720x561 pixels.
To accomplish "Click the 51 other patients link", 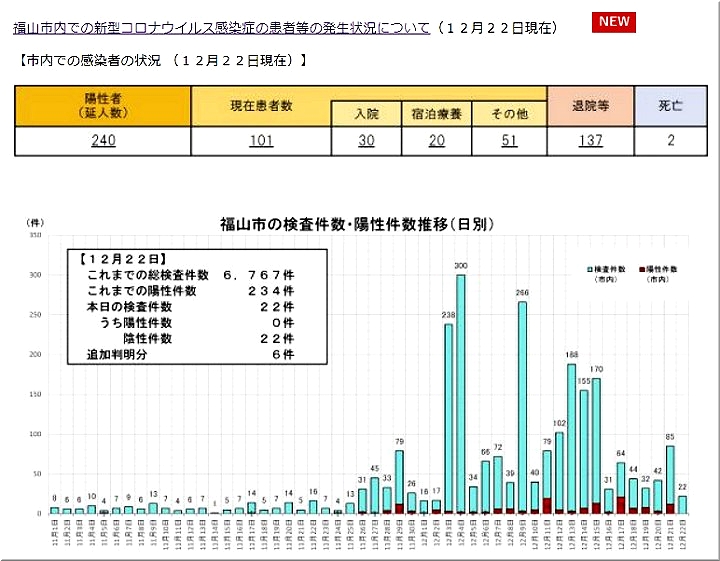I will coord(509,141).
